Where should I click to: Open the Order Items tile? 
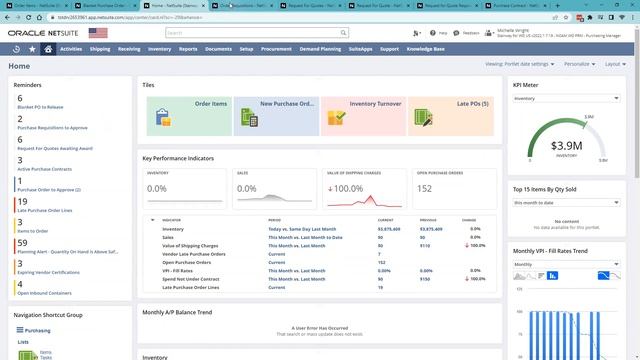pyautogui.click(x=189, y=116)
